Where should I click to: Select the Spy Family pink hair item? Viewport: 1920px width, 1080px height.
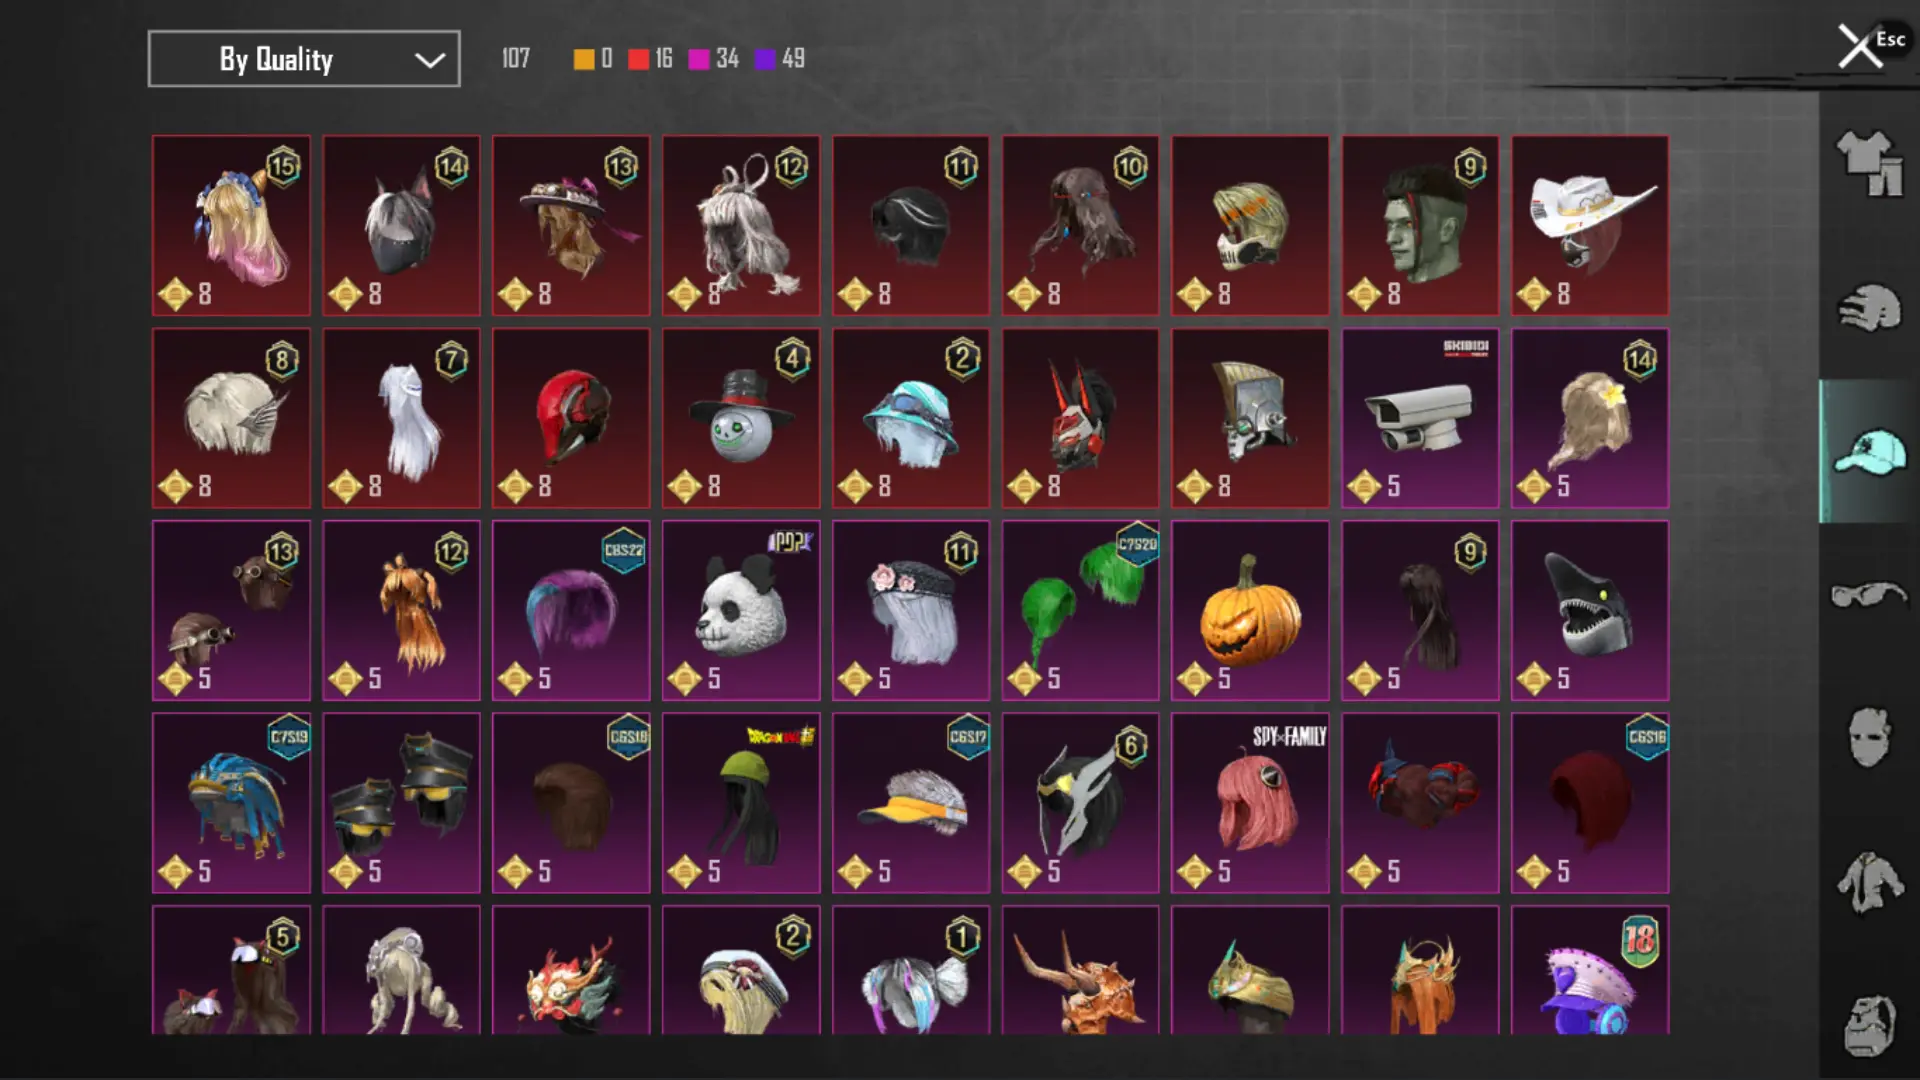coord(1250,803)
